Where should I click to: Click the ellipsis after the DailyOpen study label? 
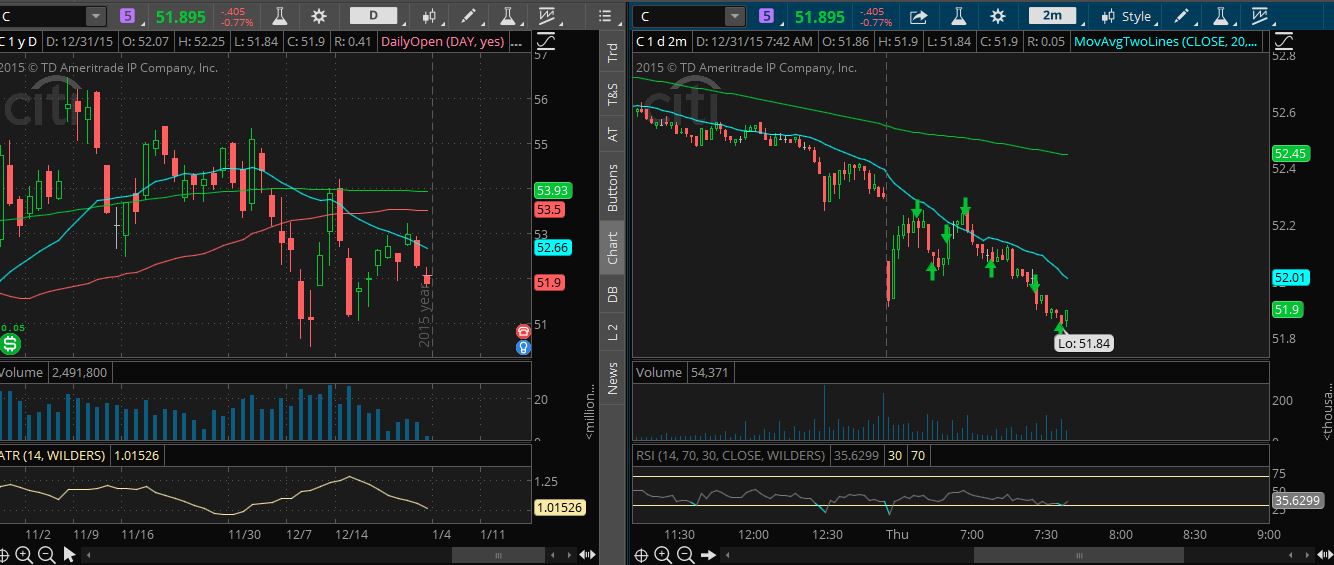coord(516,42)
